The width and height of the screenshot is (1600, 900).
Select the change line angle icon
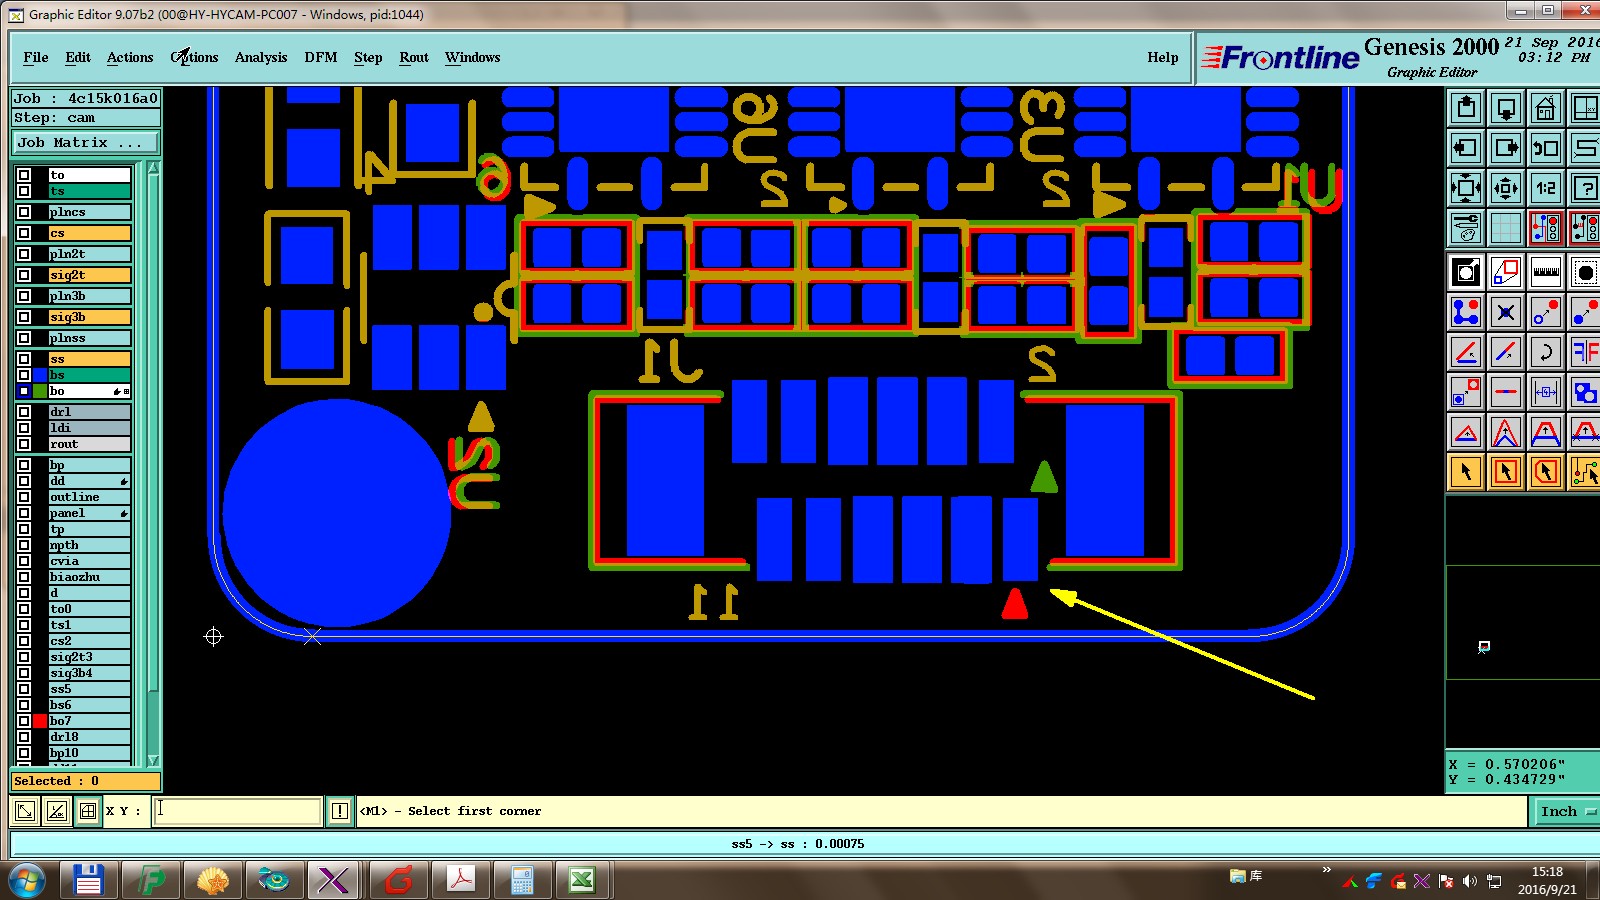coord(1466,352)
